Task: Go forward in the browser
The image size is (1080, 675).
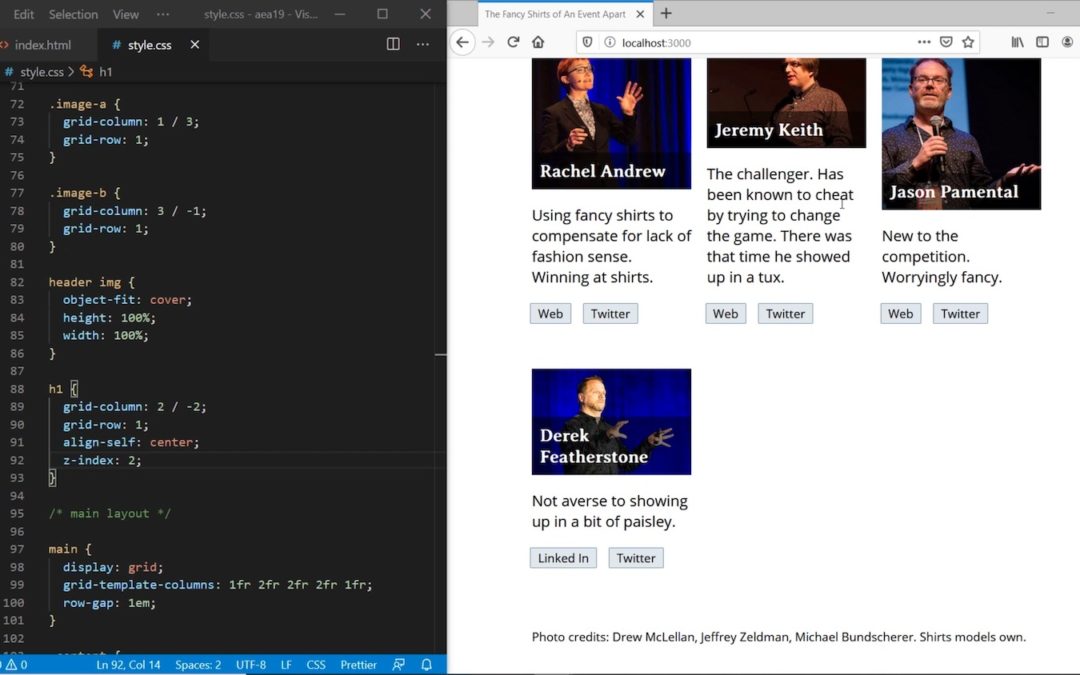Action: [488, 42]
